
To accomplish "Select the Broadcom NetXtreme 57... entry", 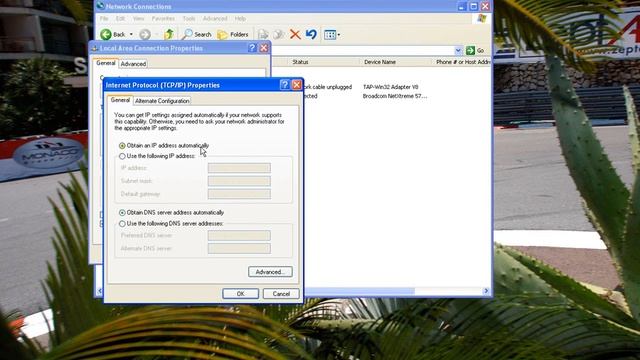I will [x=395, y=96].
